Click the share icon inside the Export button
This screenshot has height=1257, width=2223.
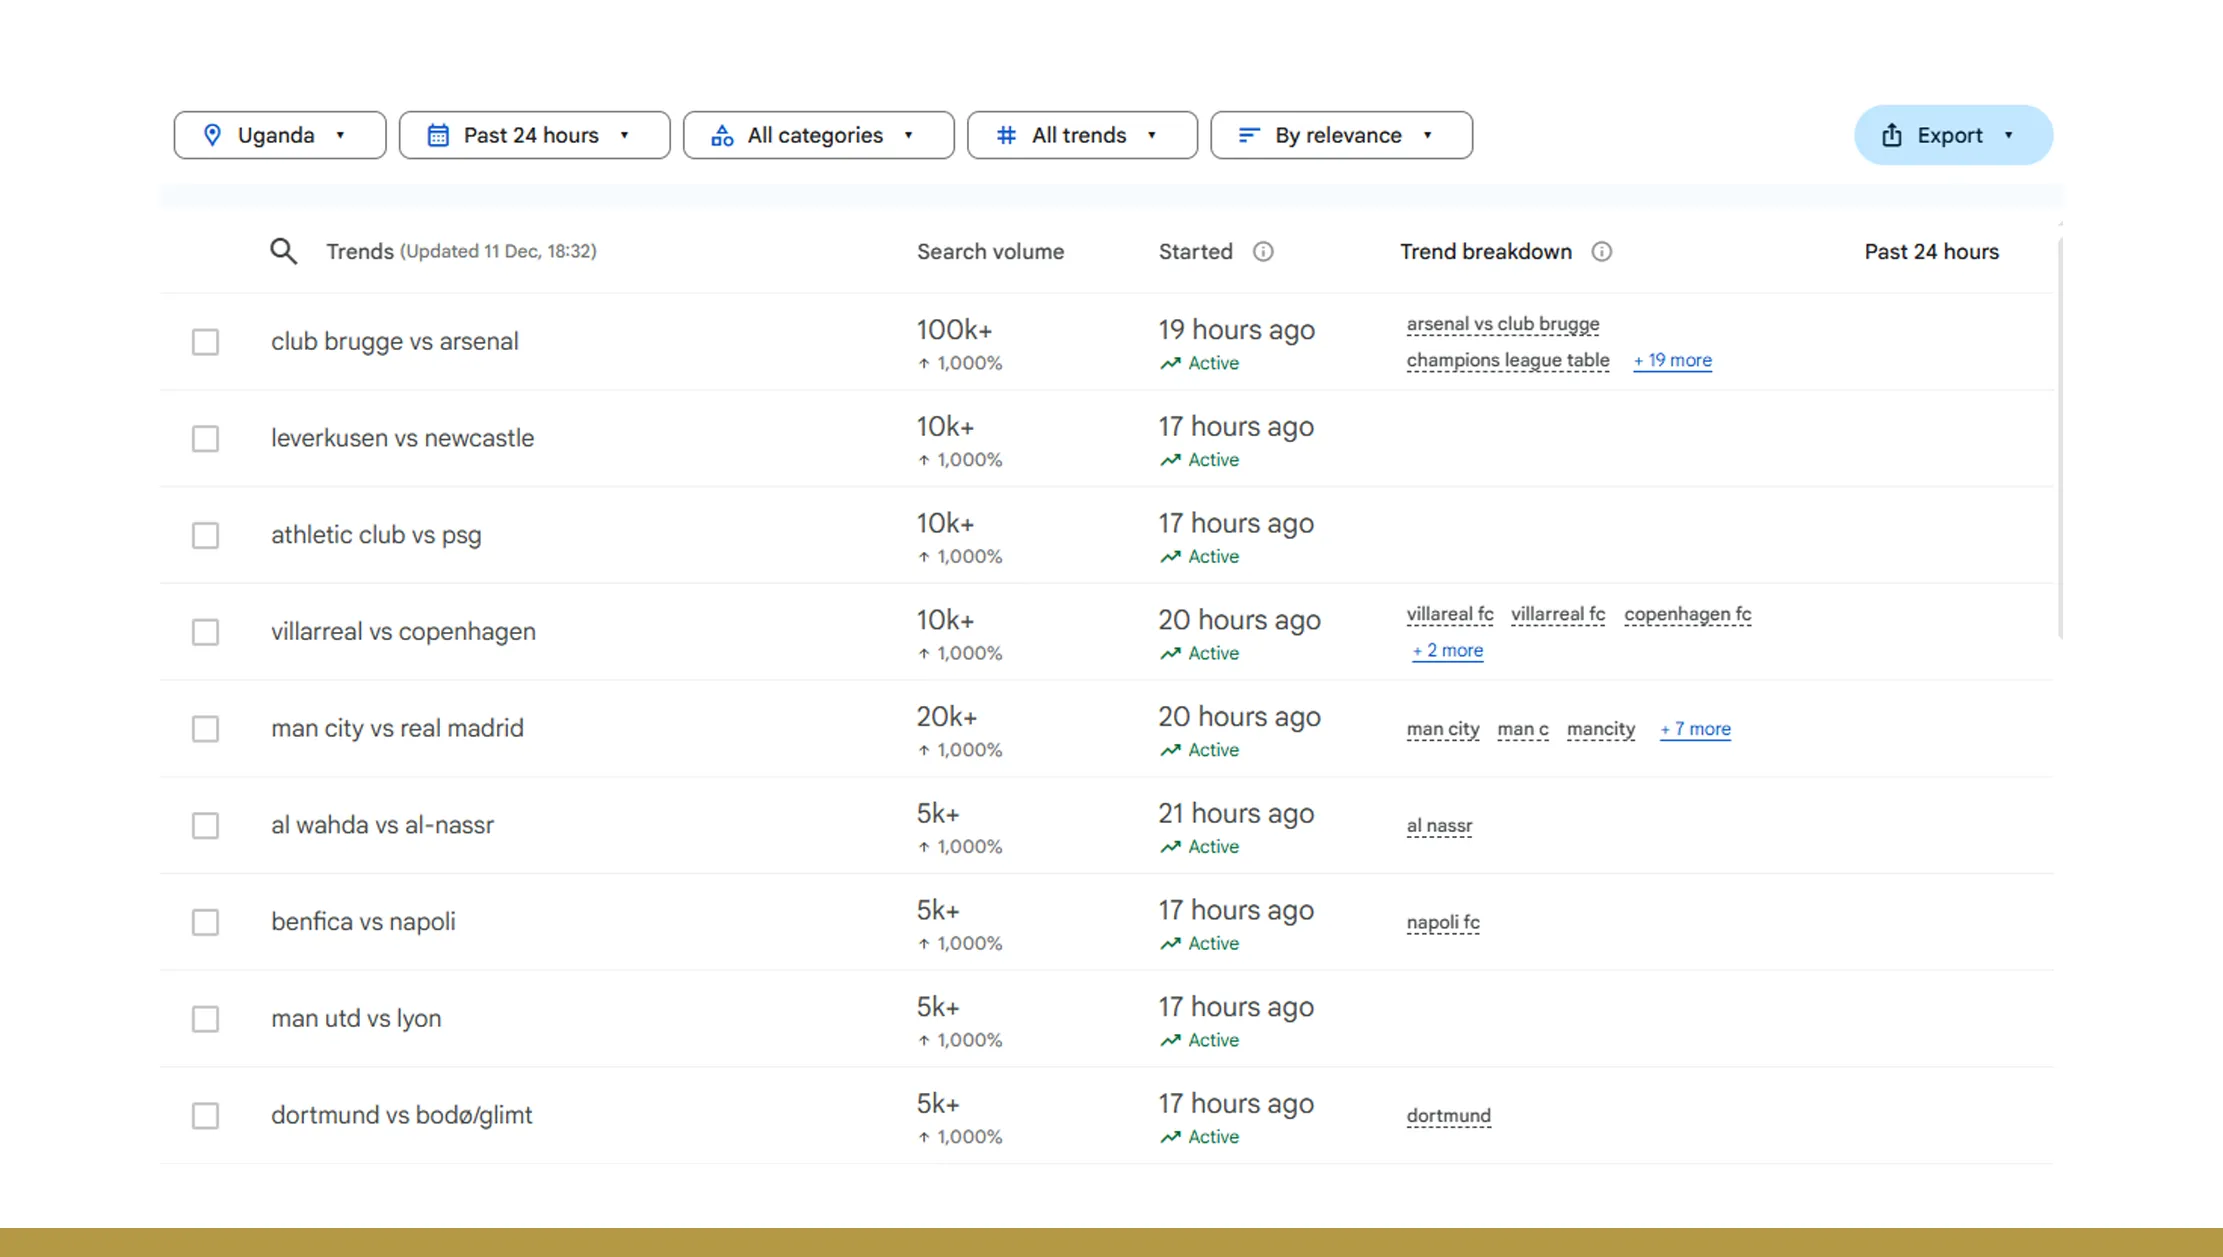(x=1891, y=135)
